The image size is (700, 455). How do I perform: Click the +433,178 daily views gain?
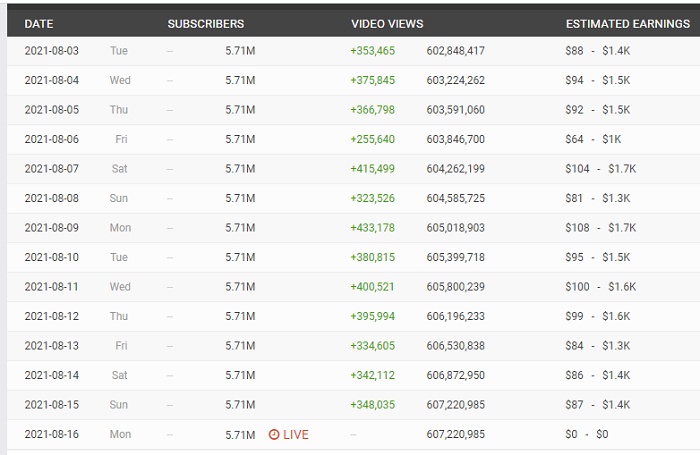[x=372, y=228]
